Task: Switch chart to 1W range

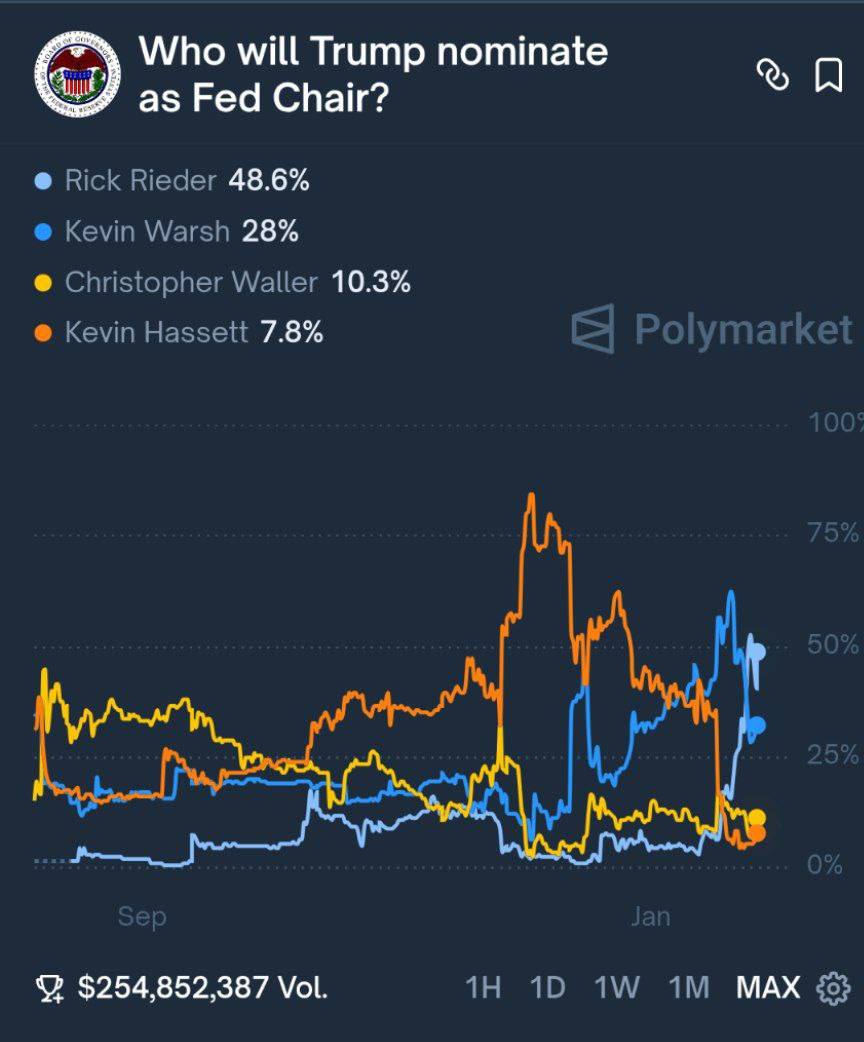Action: 616,988
